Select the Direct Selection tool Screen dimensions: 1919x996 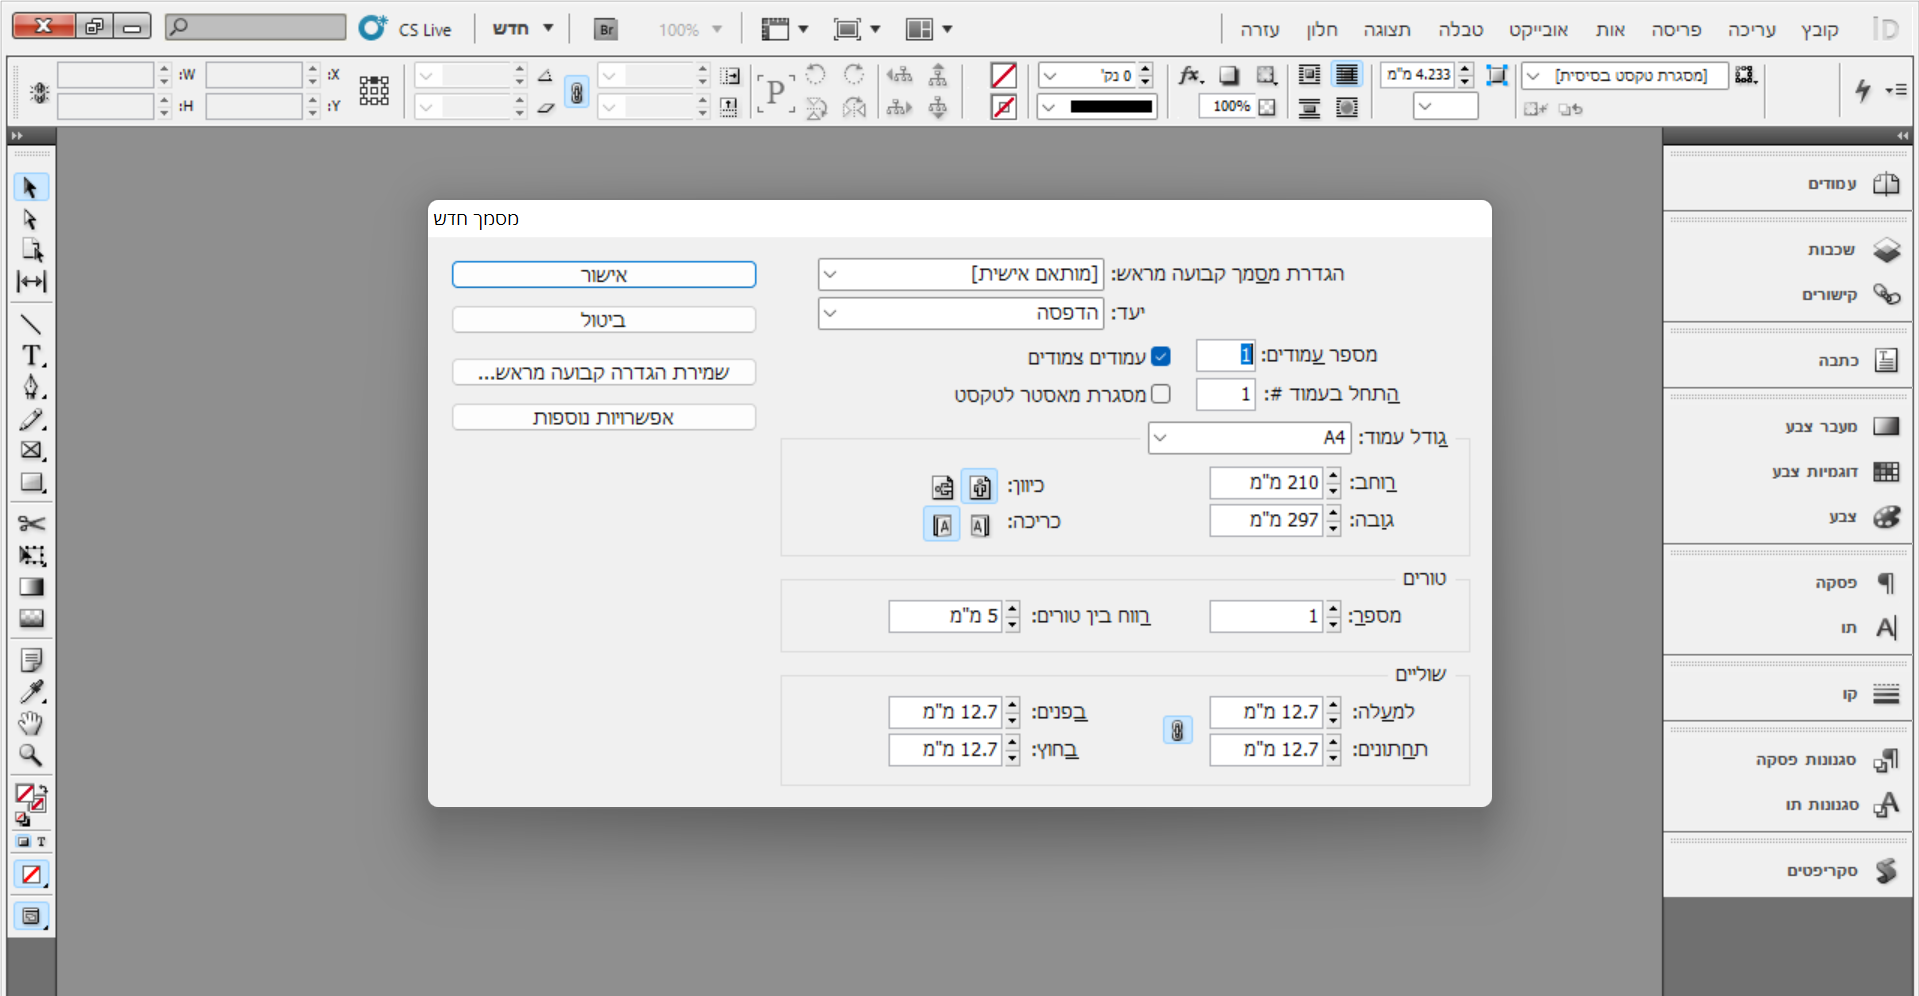pyautogui.click(x=31, y=219)
